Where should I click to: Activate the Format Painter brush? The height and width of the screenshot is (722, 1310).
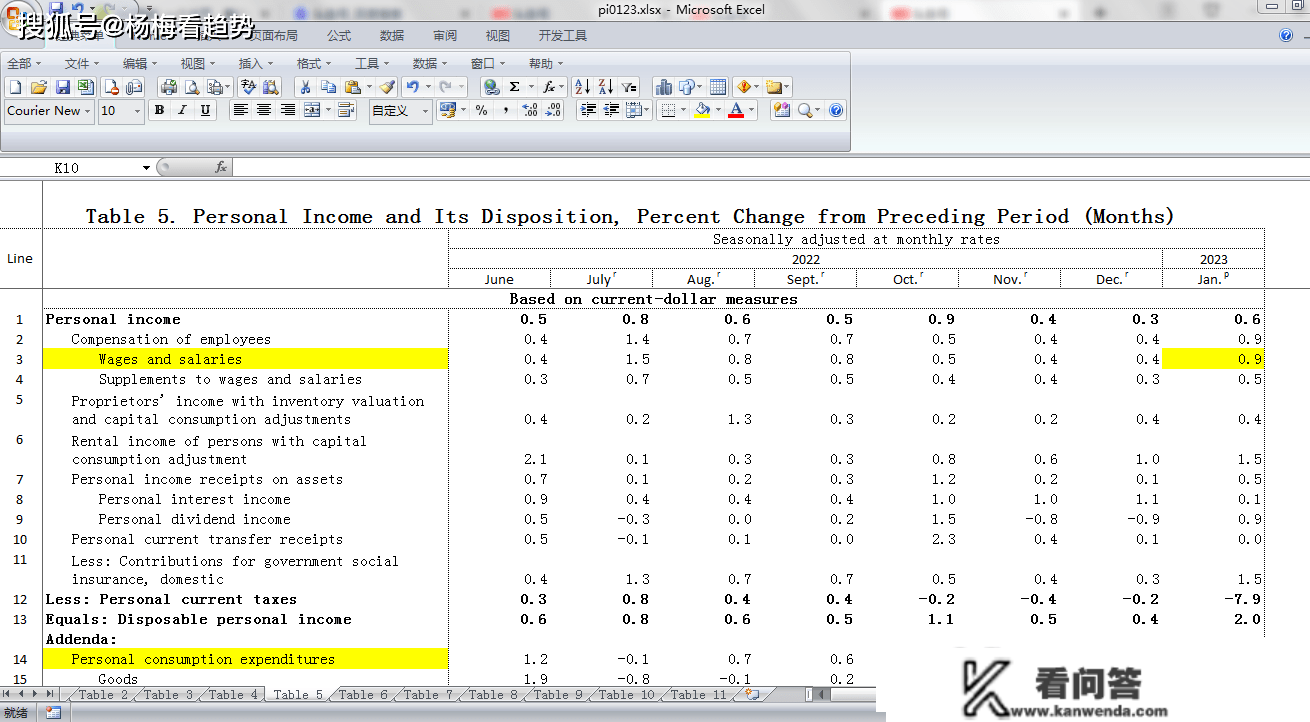386,87
